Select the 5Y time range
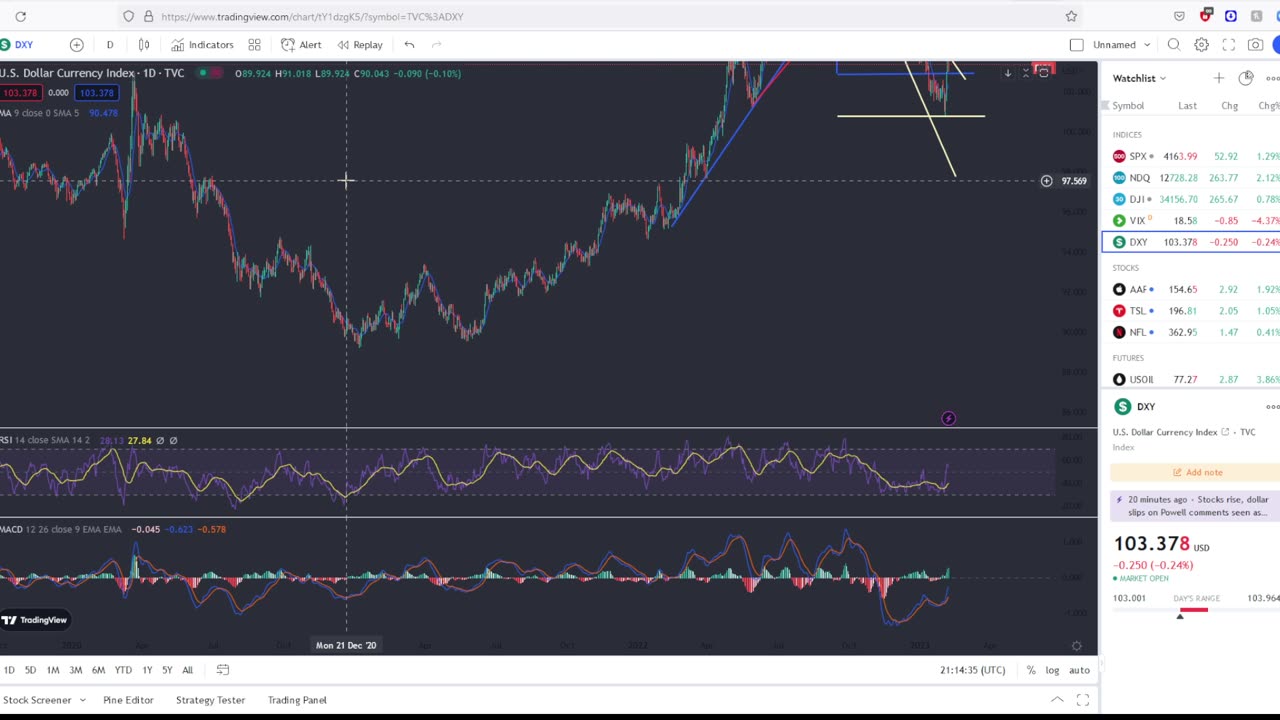Image resolution: width=1280 pixels, height=720 pixels. (x=167, y=670)
